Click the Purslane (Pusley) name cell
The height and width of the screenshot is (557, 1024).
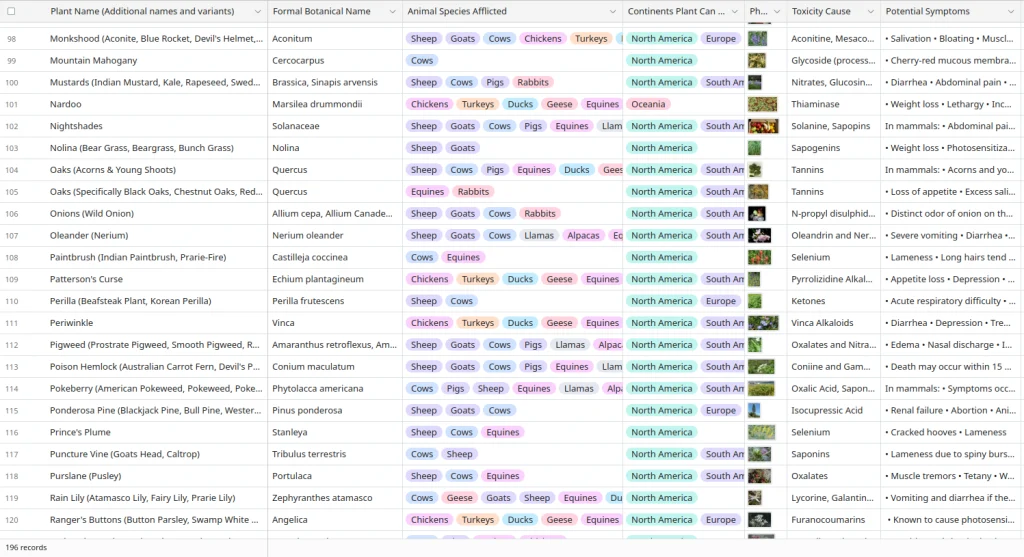[157, 476]
